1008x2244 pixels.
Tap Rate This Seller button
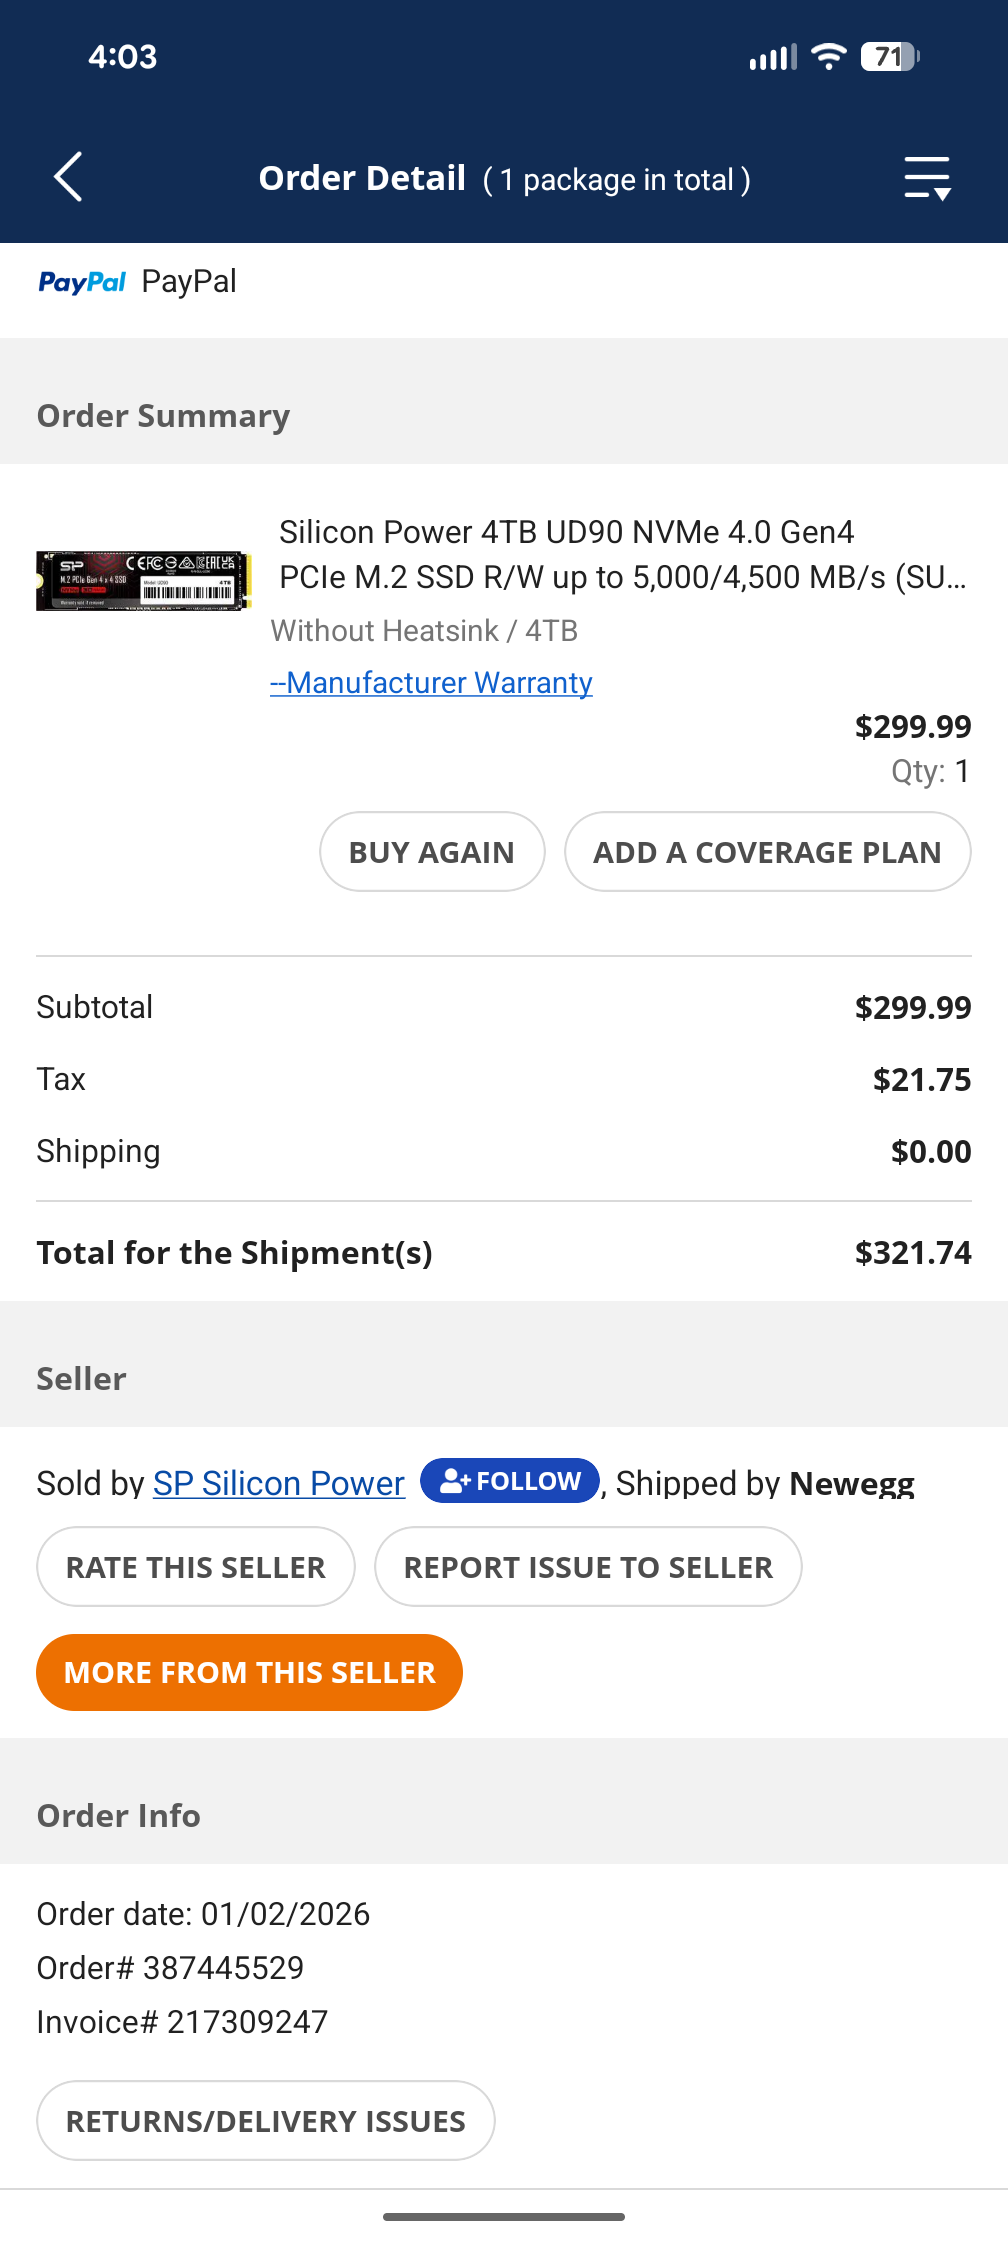[196, 1567]
